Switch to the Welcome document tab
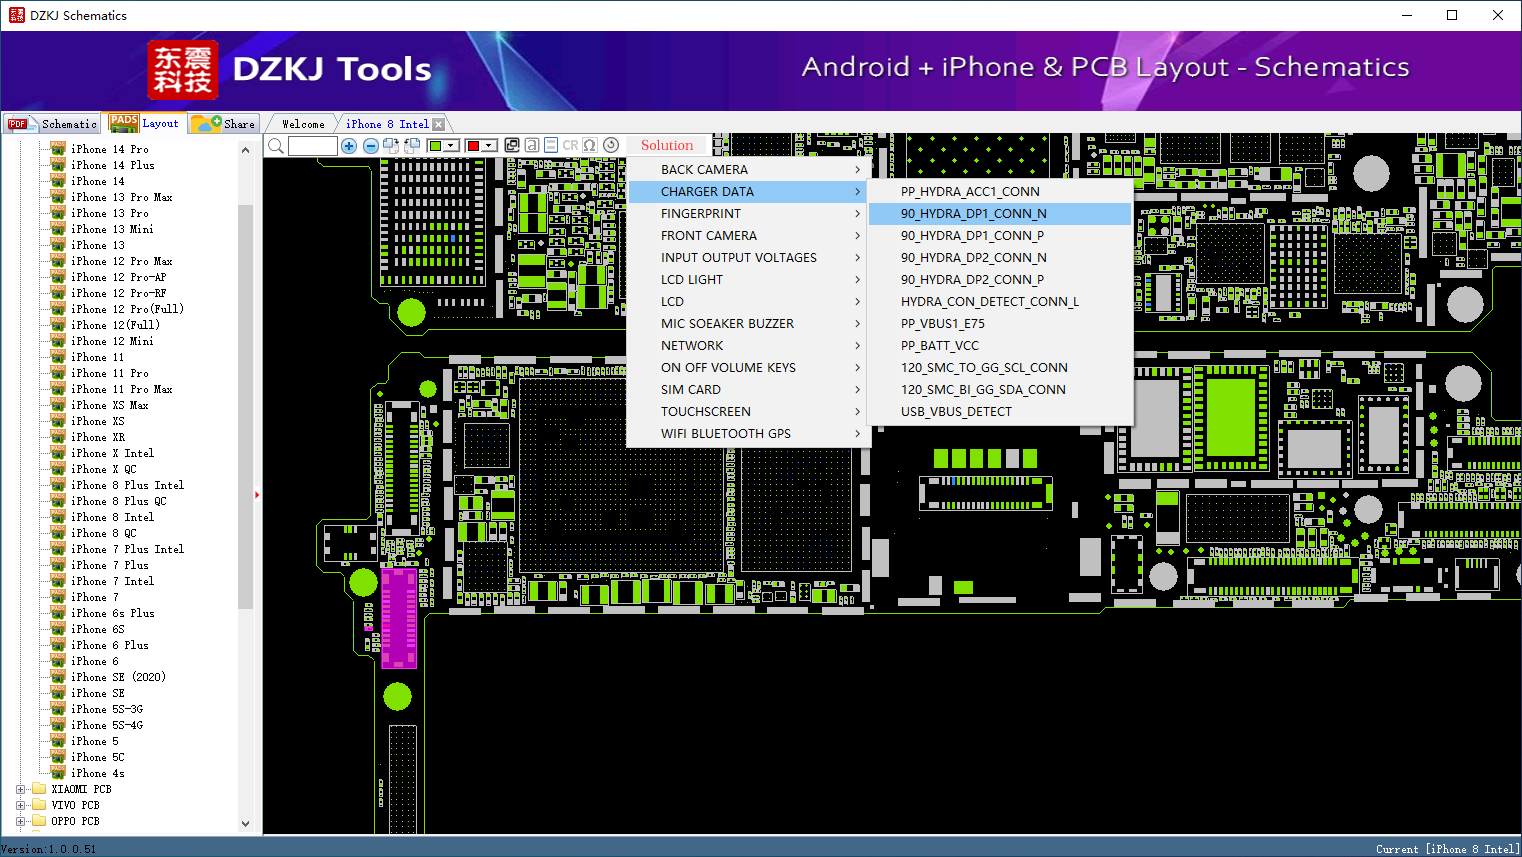1522x857 pixels. pyautogui.click(x=303, y=124)
